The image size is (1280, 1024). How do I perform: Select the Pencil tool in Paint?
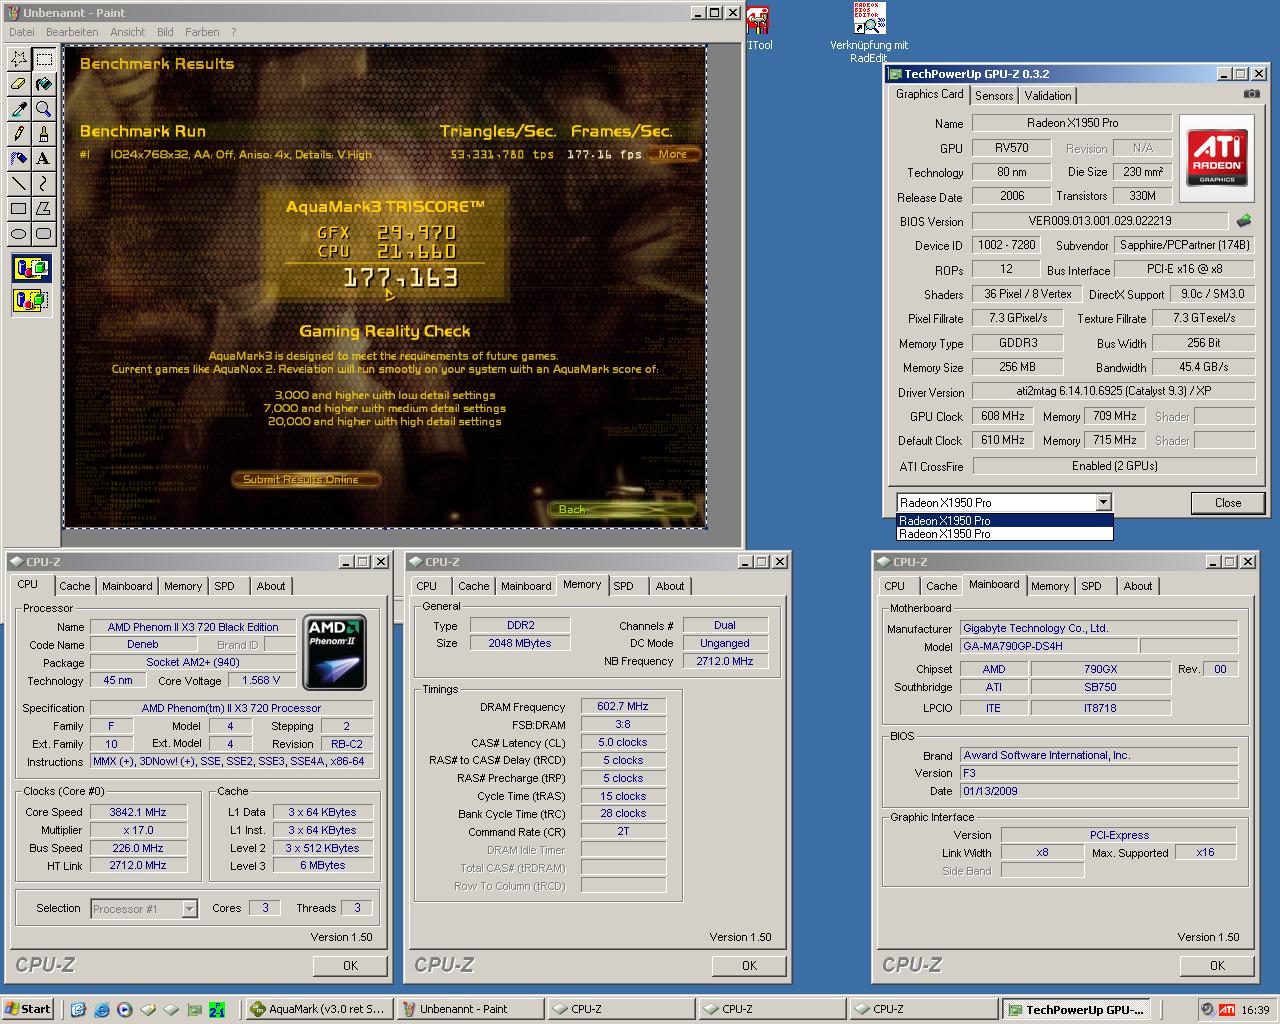tap(19, 134)
